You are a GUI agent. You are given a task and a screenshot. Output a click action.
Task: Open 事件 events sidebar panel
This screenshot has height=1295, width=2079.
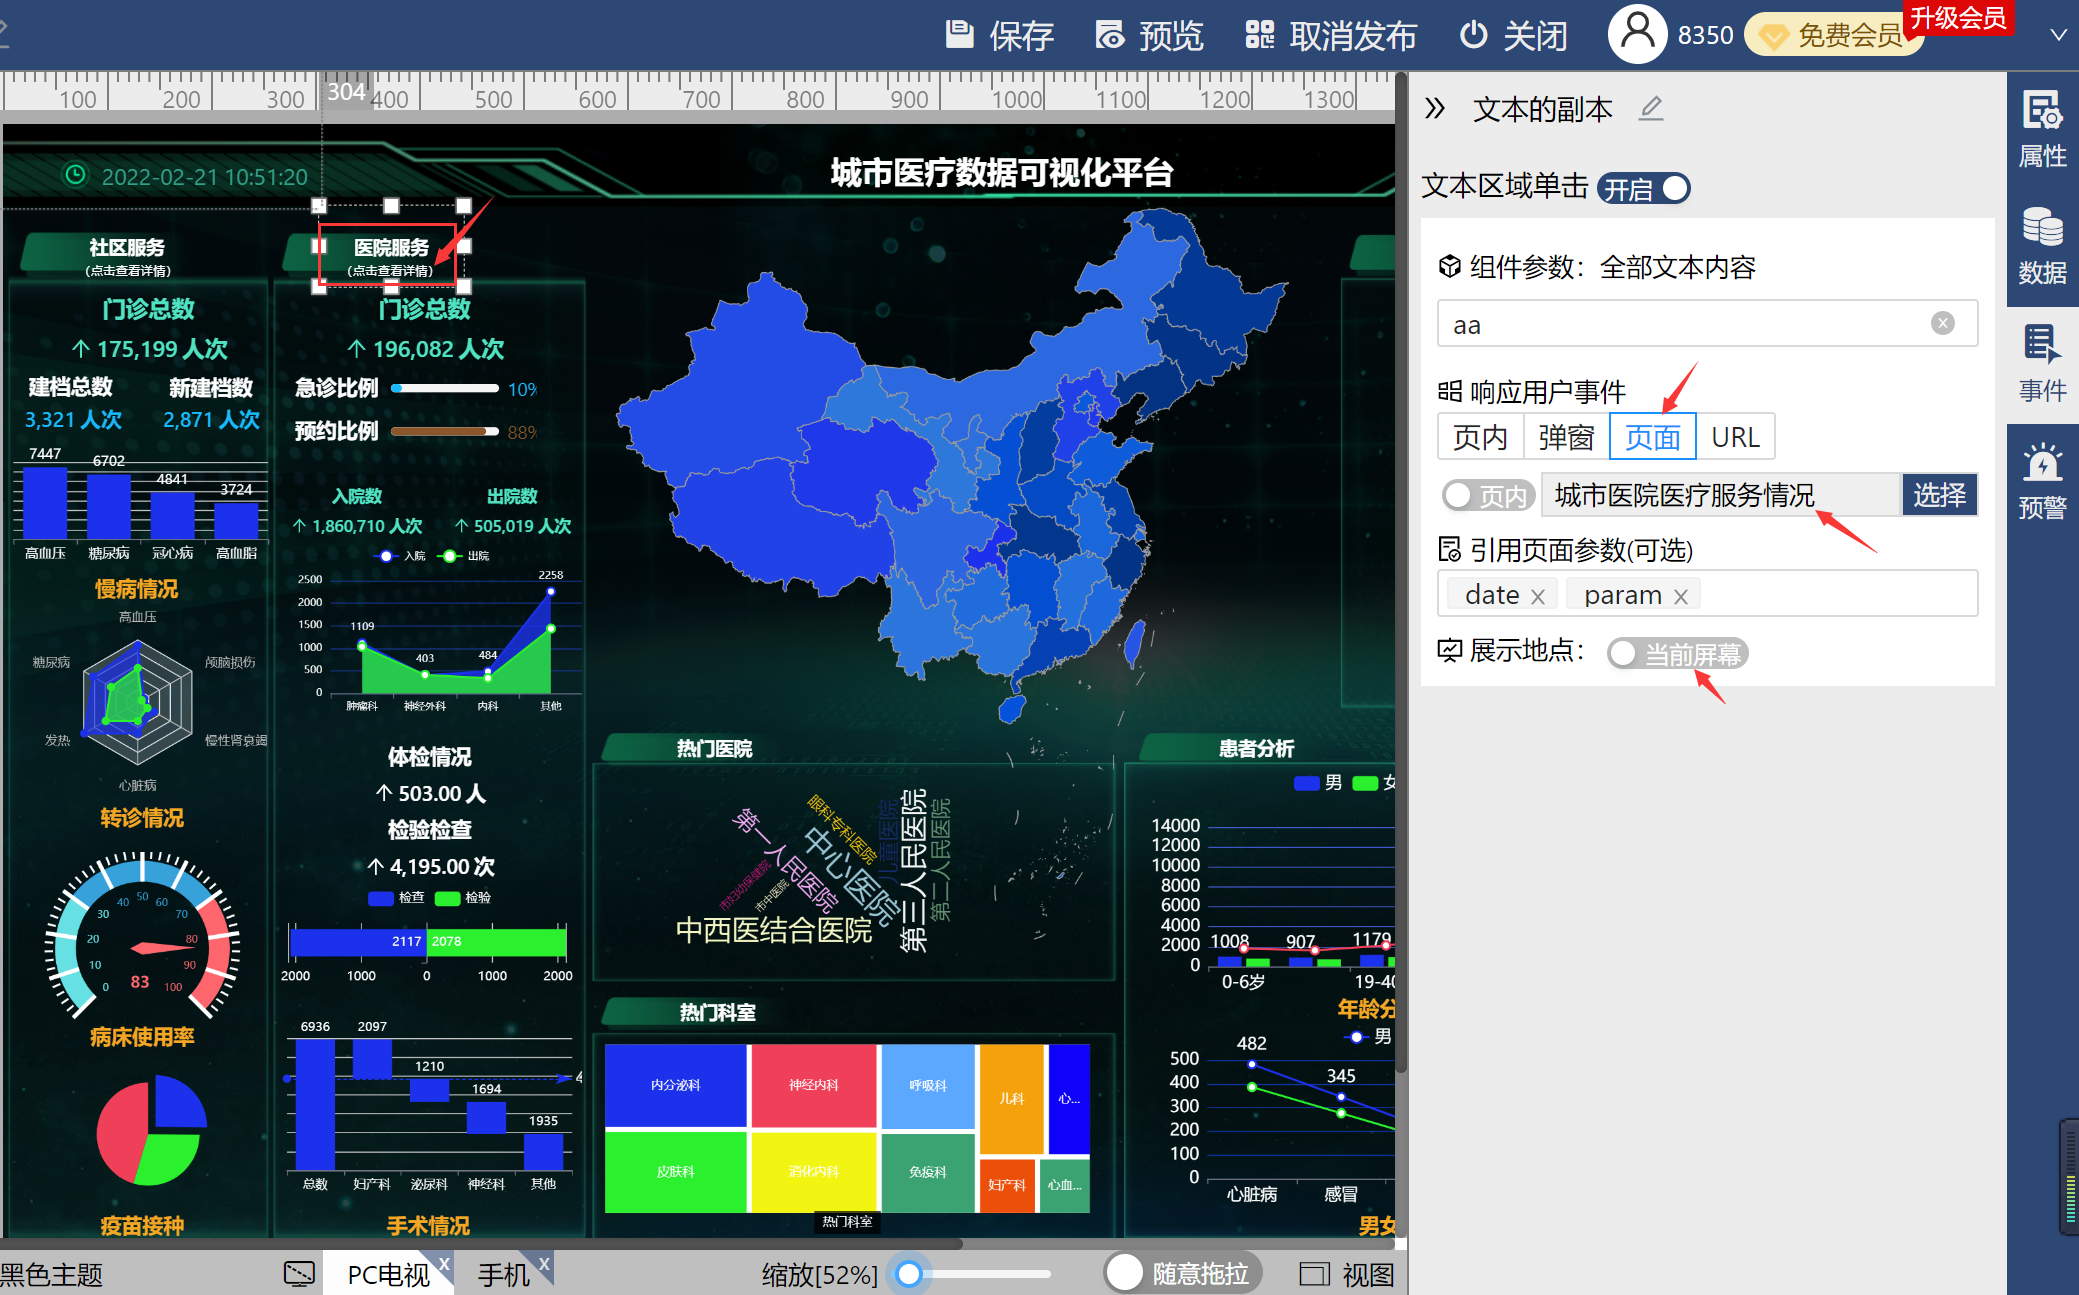click(x=2042, y=363)
